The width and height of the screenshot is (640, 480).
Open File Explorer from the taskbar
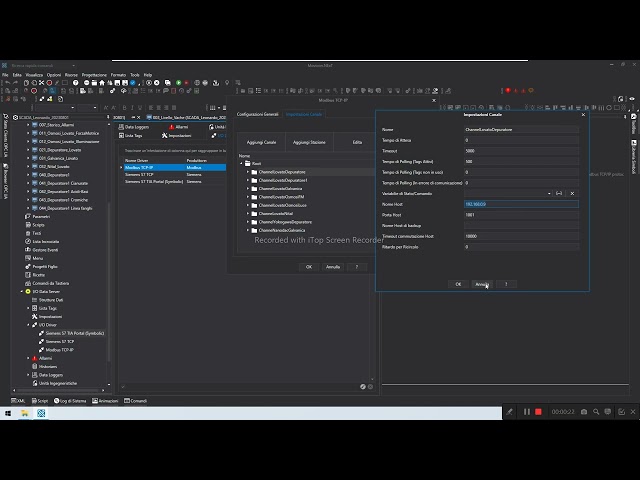tap(24, 413)
